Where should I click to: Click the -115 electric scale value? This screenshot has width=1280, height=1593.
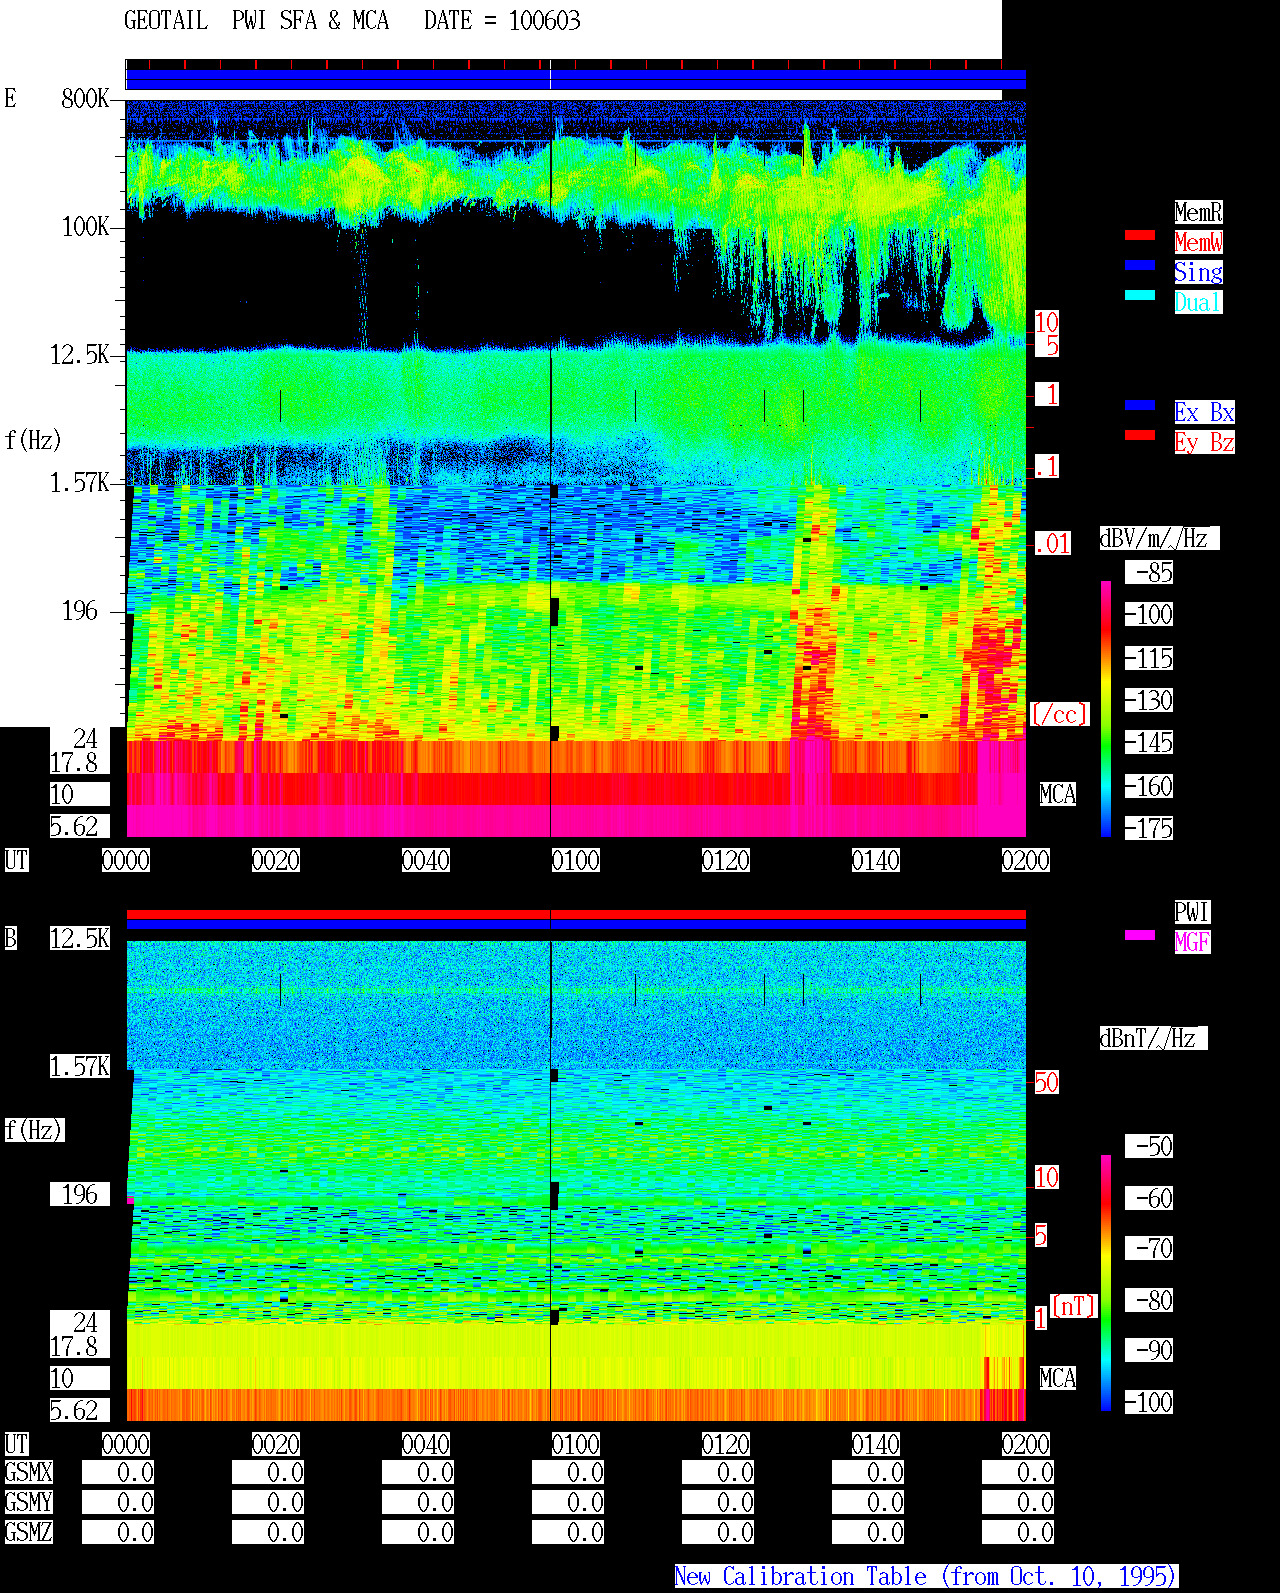pos(1149,659)
